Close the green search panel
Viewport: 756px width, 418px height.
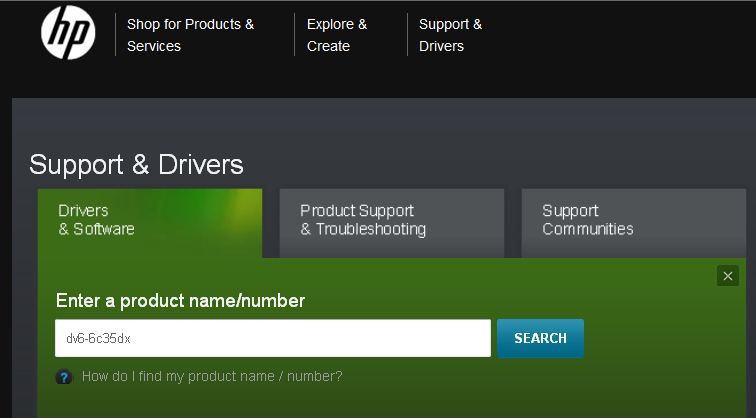(728, 276)
